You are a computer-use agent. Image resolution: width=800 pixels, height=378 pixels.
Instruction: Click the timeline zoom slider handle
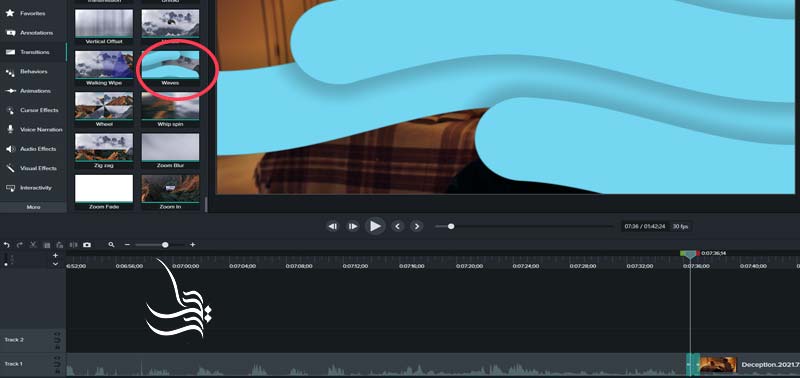165,245
